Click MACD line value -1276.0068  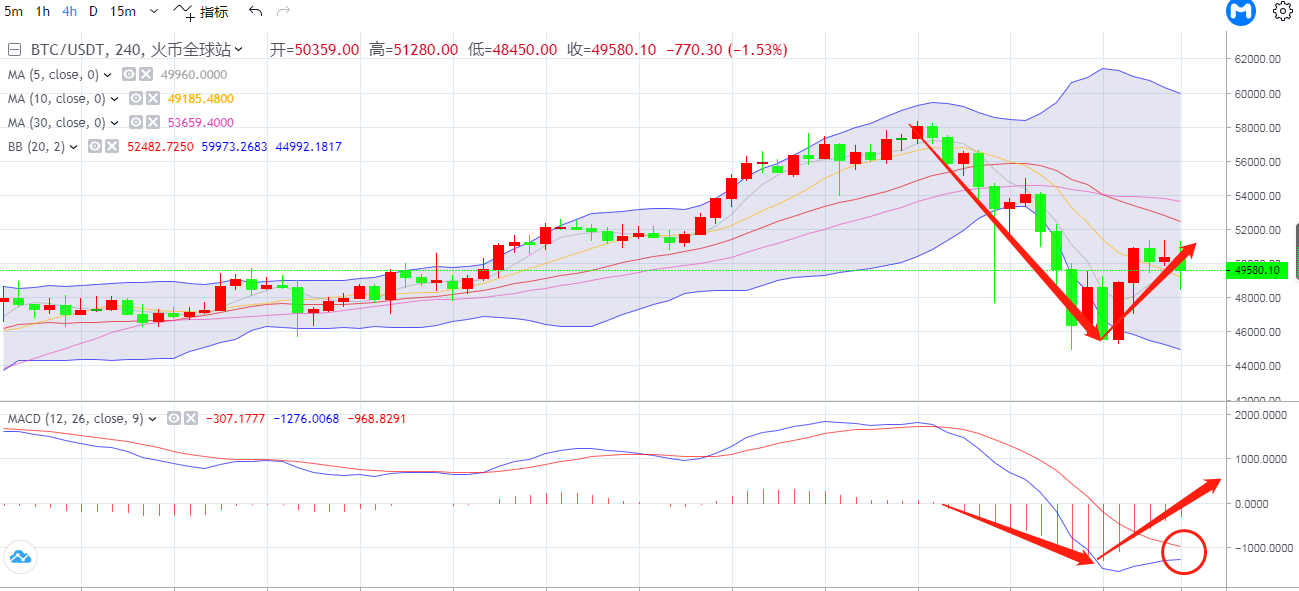click(x=306, y=419)
